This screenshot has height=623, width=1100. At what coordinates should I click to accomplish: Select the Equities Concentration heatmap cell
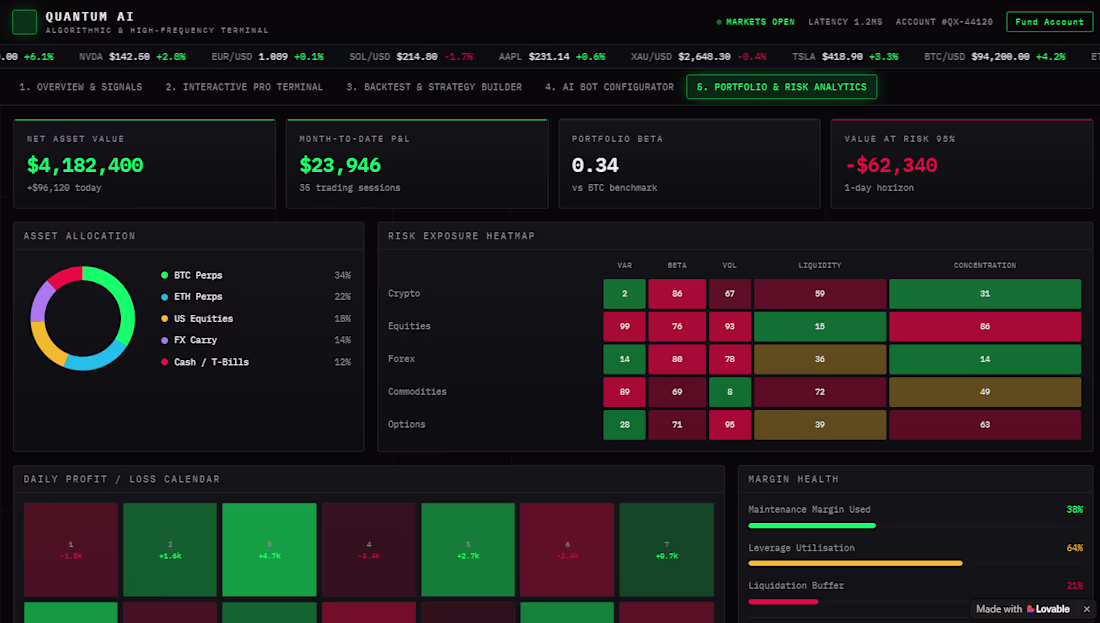pyautogui.click(x=985, y=326)
